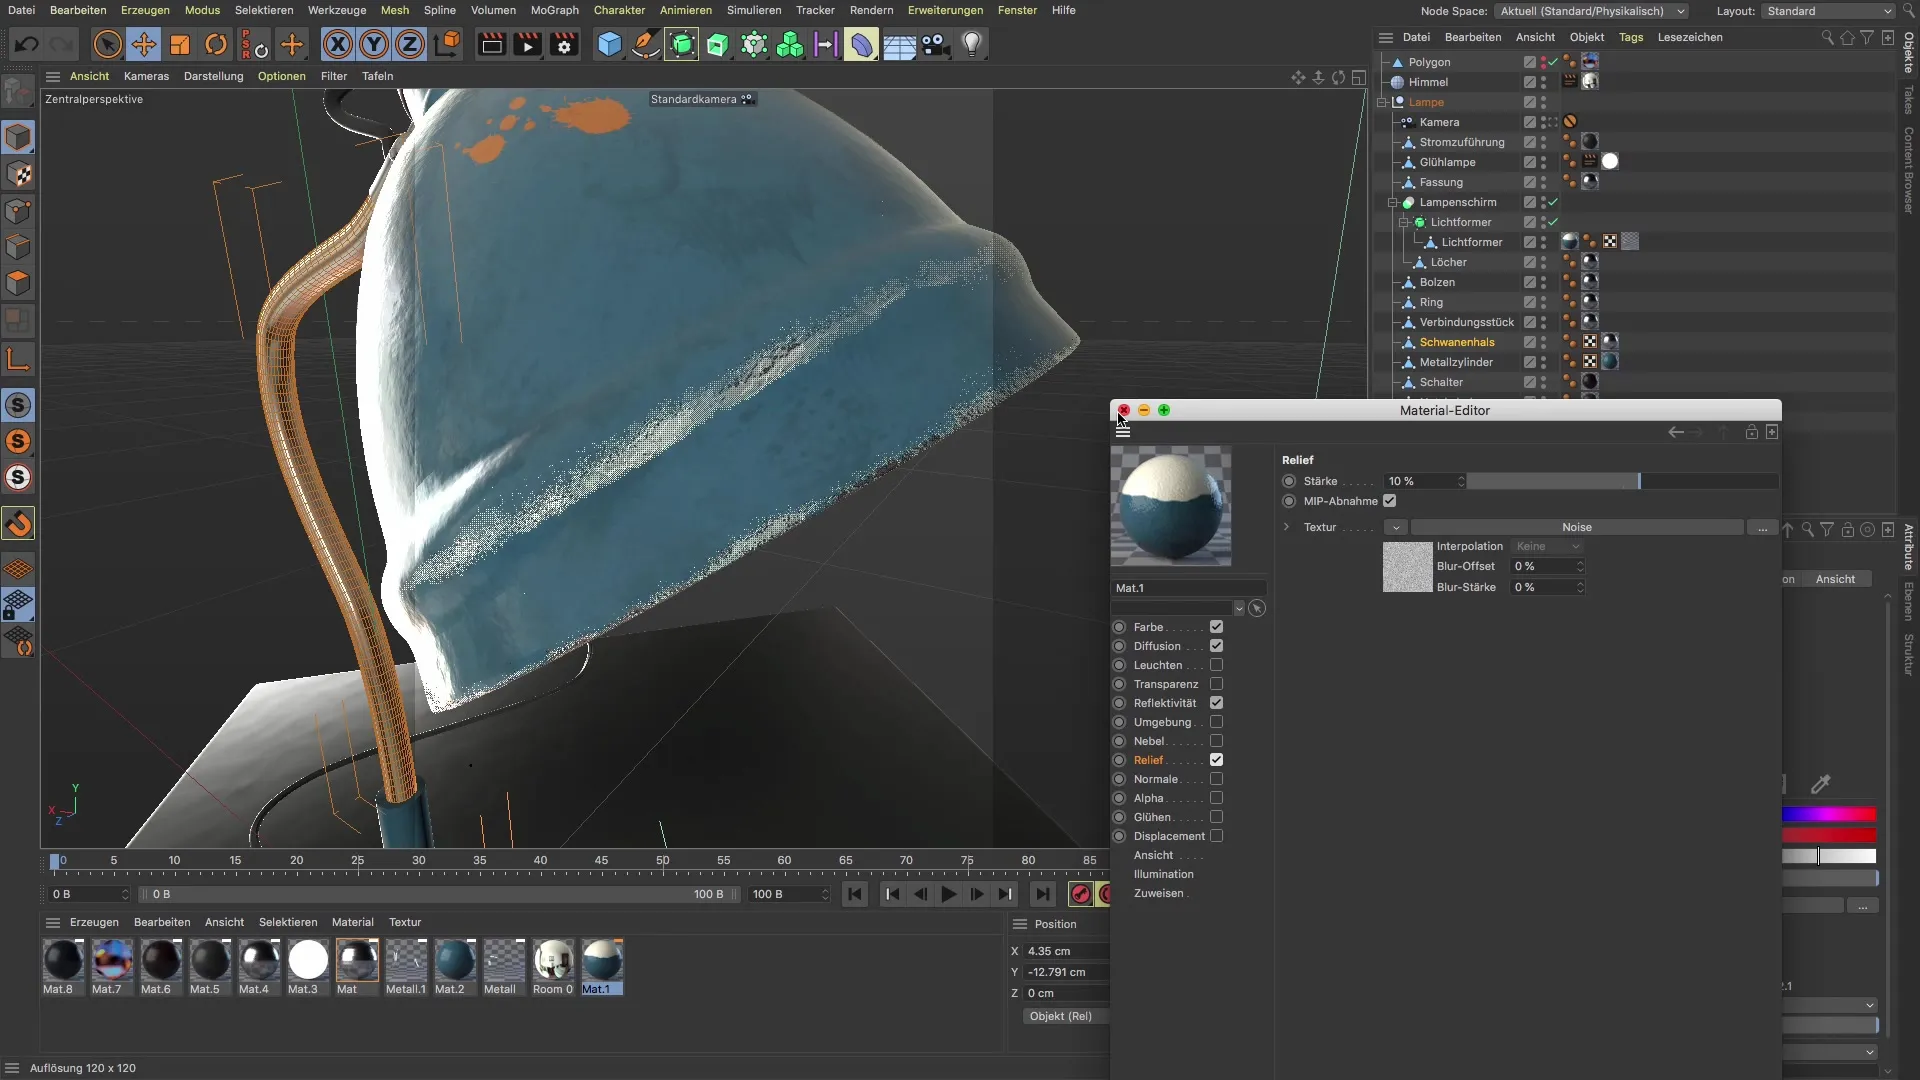Image resolution: width=1920 pixels, height=1080 pixels.
Task: Enable the Alpha channel checkbox
Action: pyautogui.click(x=1216, y=798)
